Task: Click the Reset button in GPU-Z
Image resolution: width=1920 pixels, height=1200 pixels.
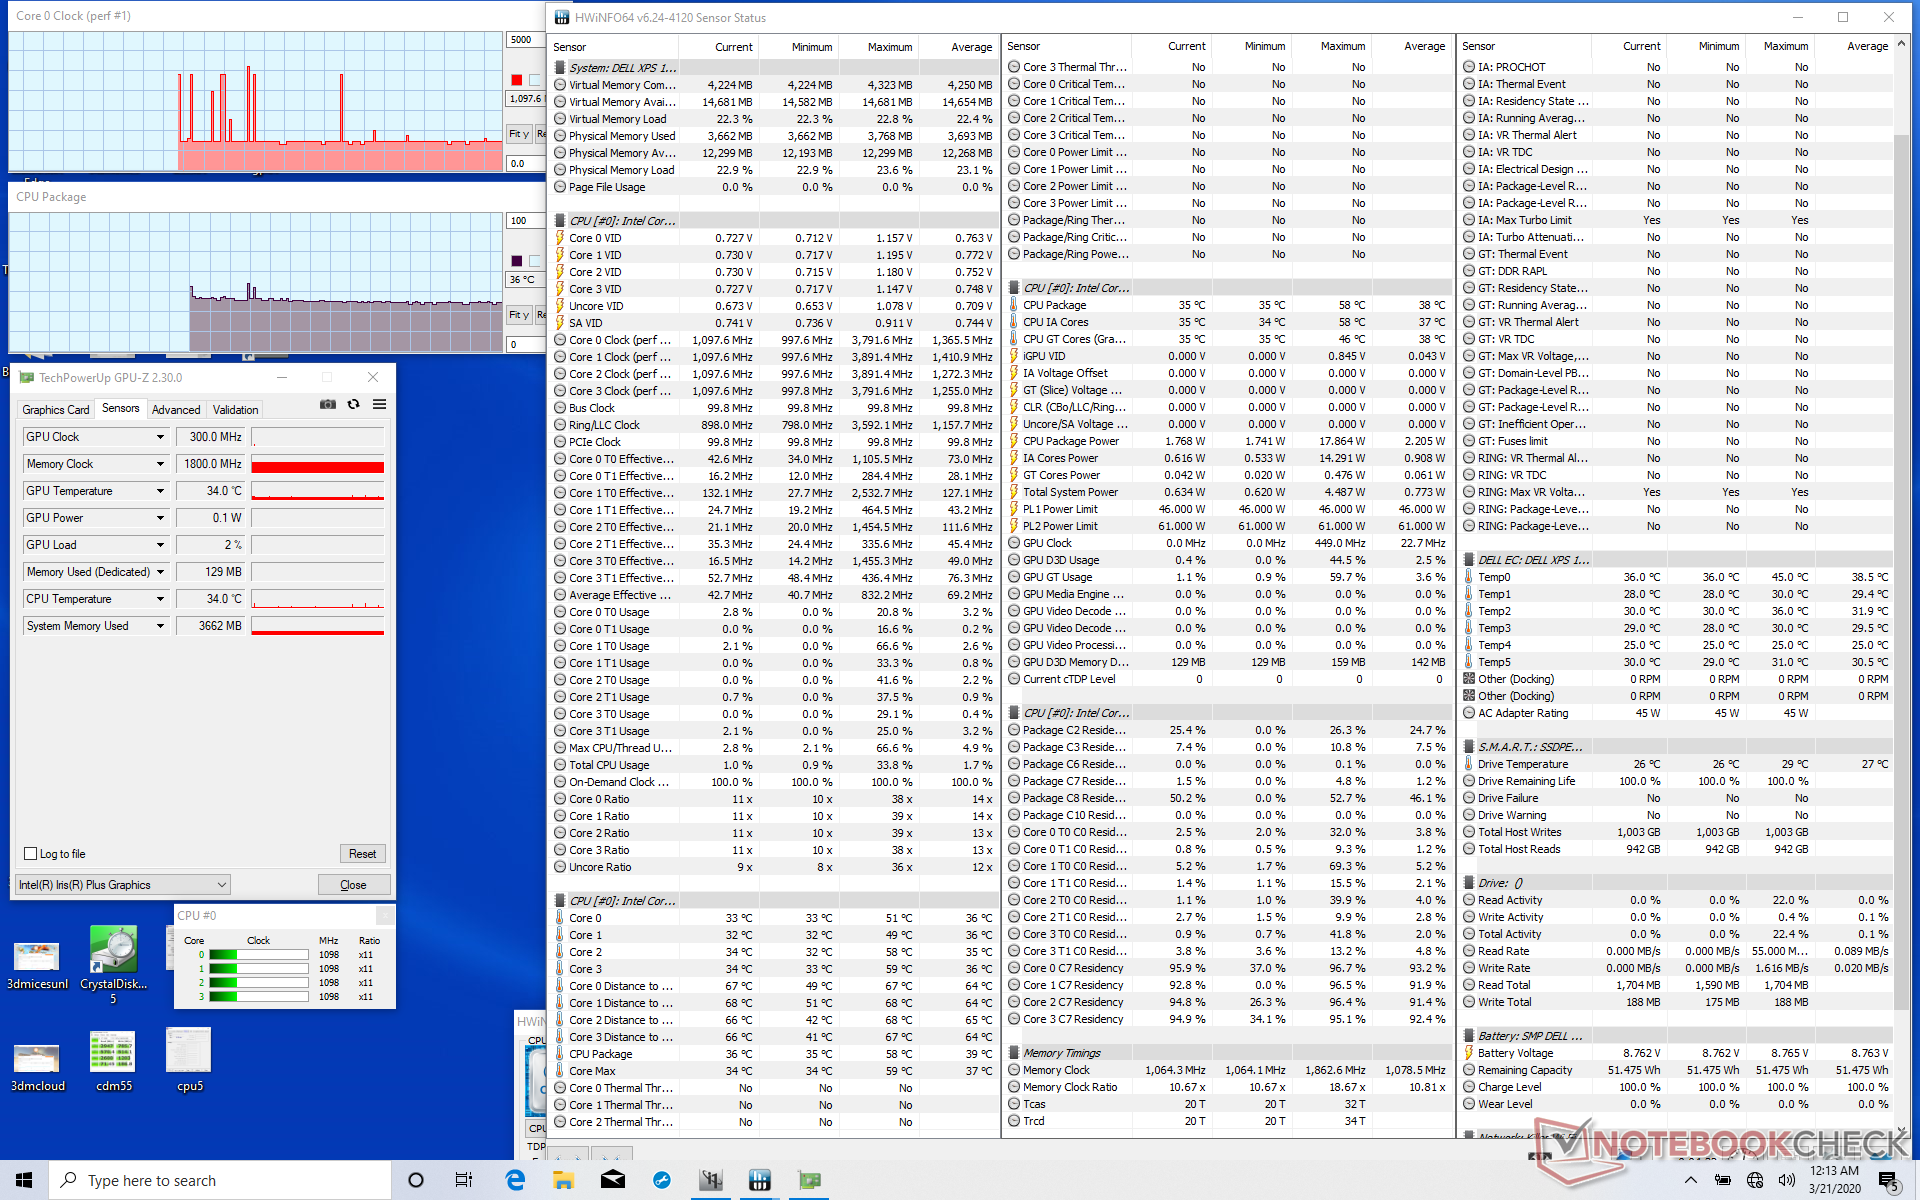Action: point(362,854)
